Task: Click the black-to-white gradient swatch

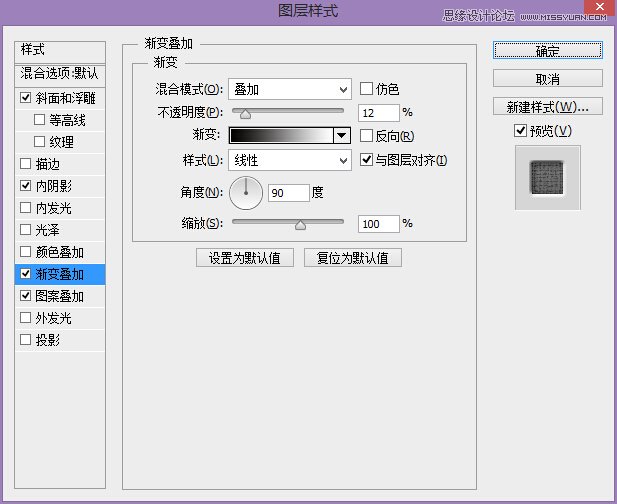Action: point(281,136)
